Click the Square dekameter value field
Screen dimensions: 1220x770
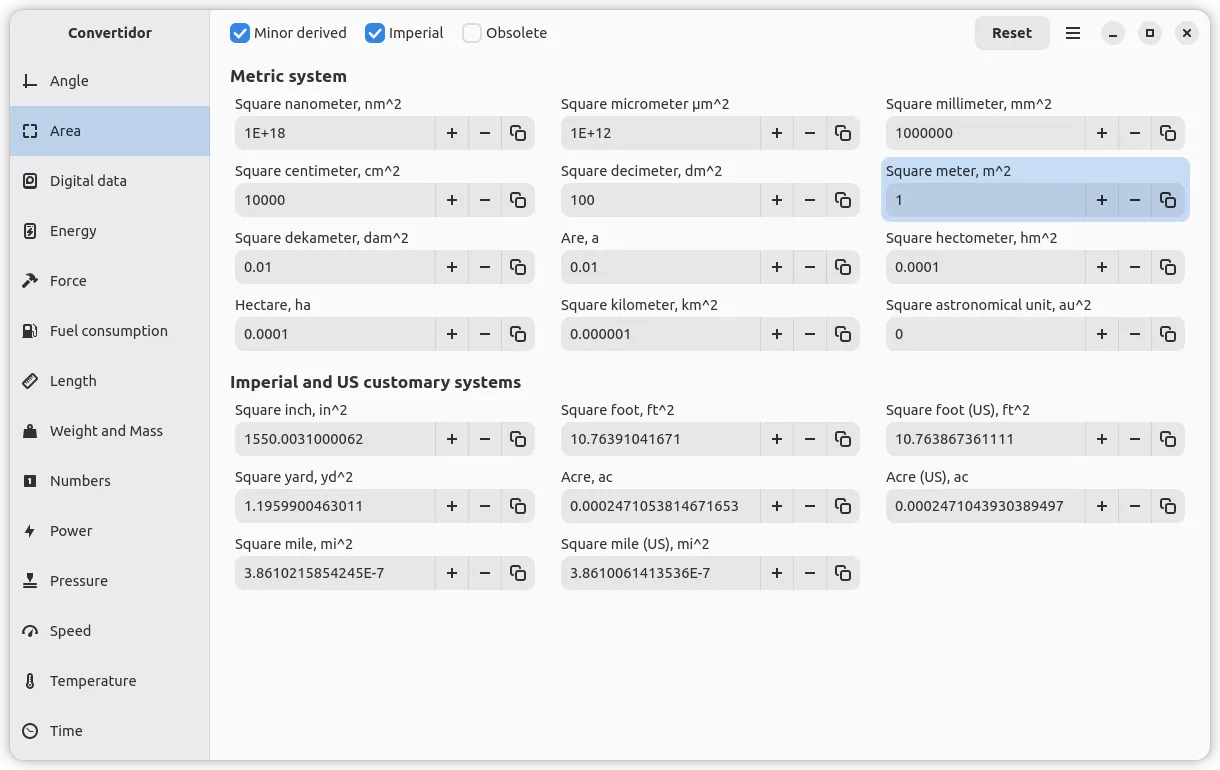[335, 267]
